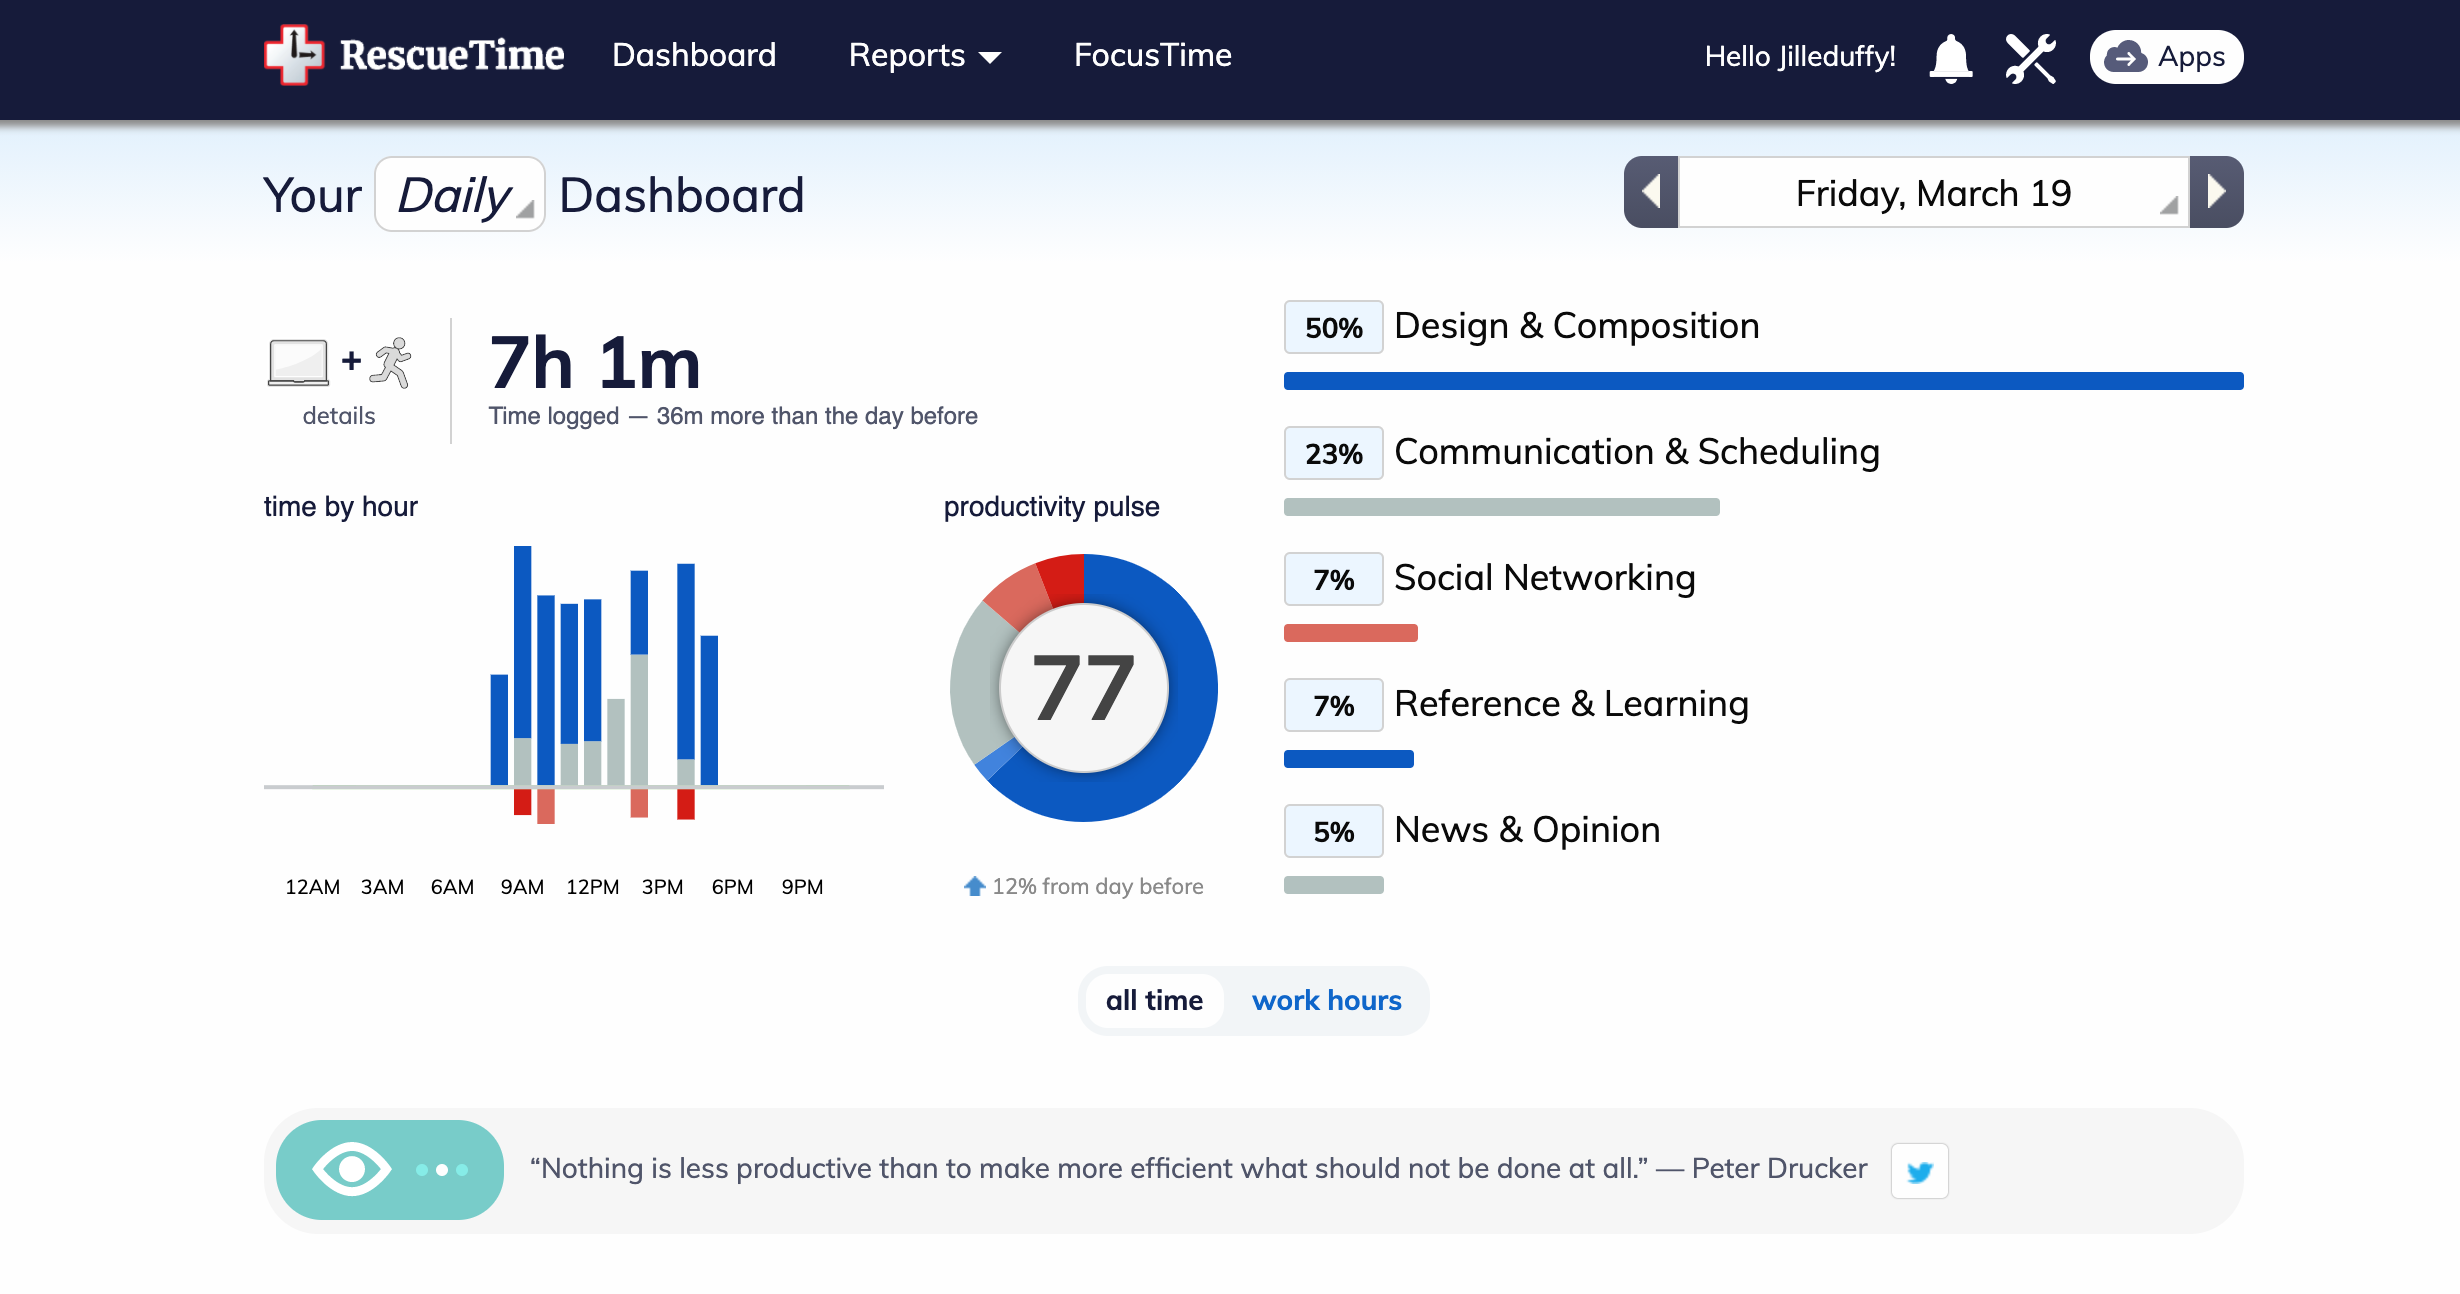Select the all time button
Image resolution: width=2460 pixels, height=1294 pixels.
point(1155,999)
